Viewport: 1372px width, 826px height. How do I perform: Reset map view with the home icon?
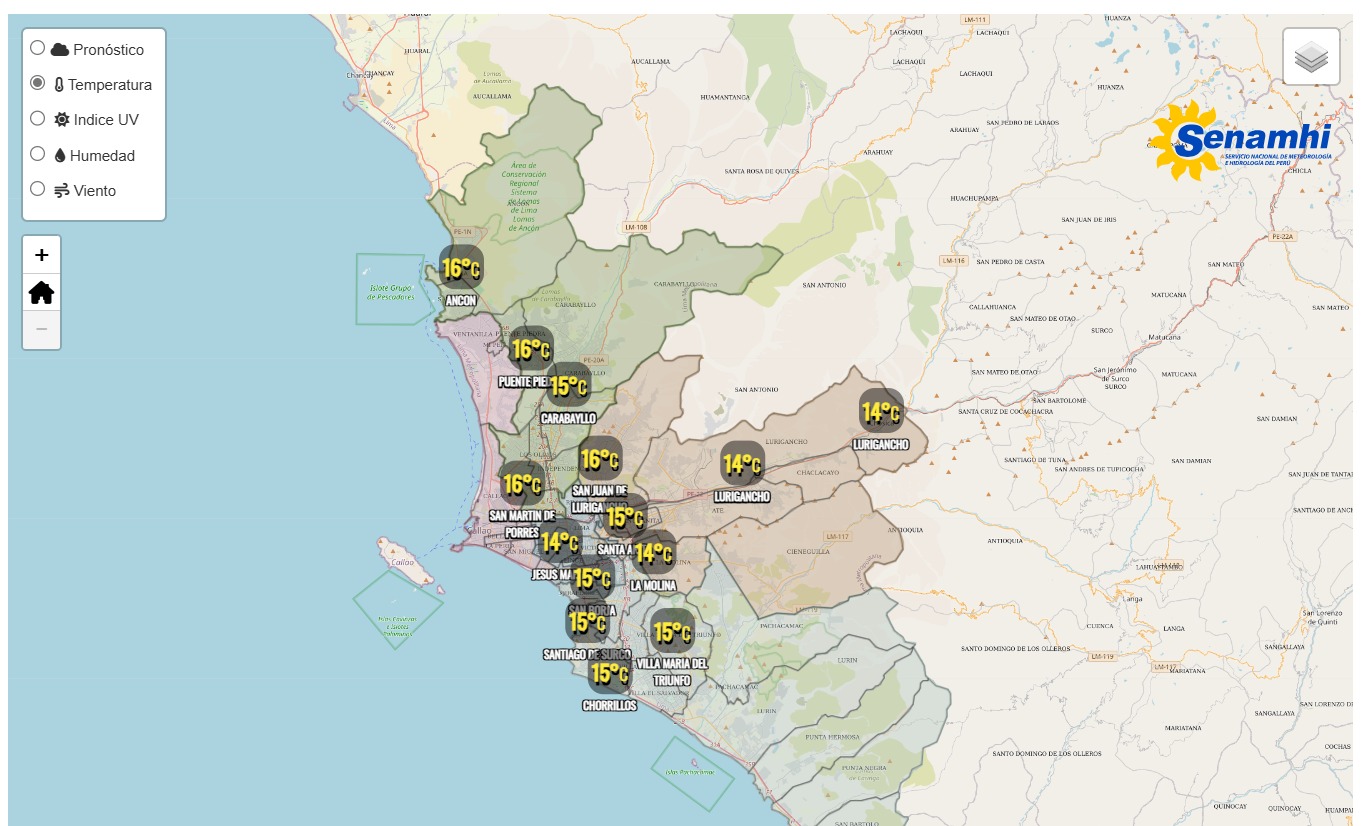click(x=41, y=292)
